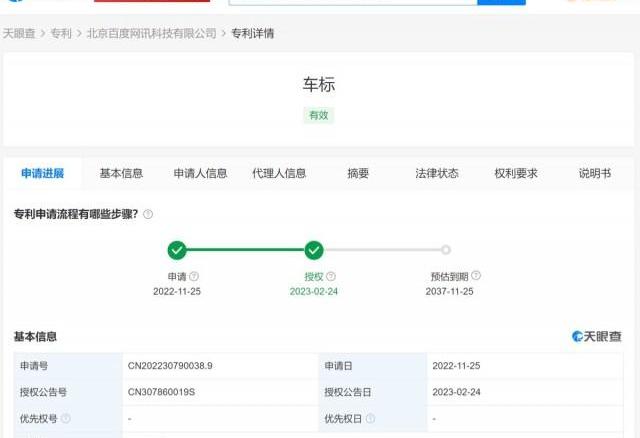Go to the 摘要 tab

pyautogui.click(x=358, y=173)
